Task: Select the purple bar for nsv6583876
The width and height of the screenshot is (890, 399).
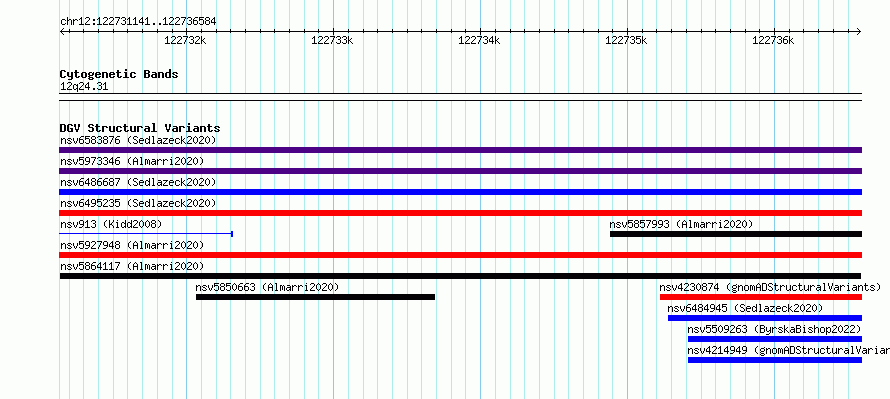Action: tap(460, 150)
